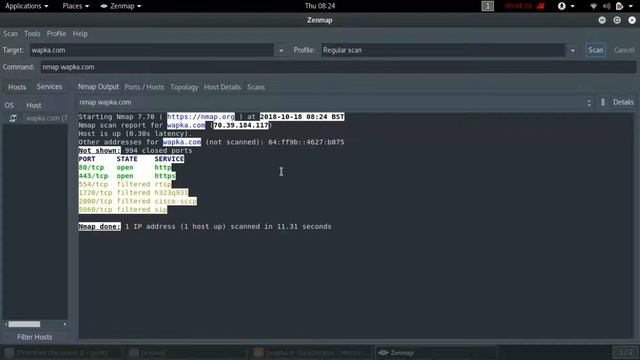
Task: Click the battery power icon
Action: click(619, 6)
